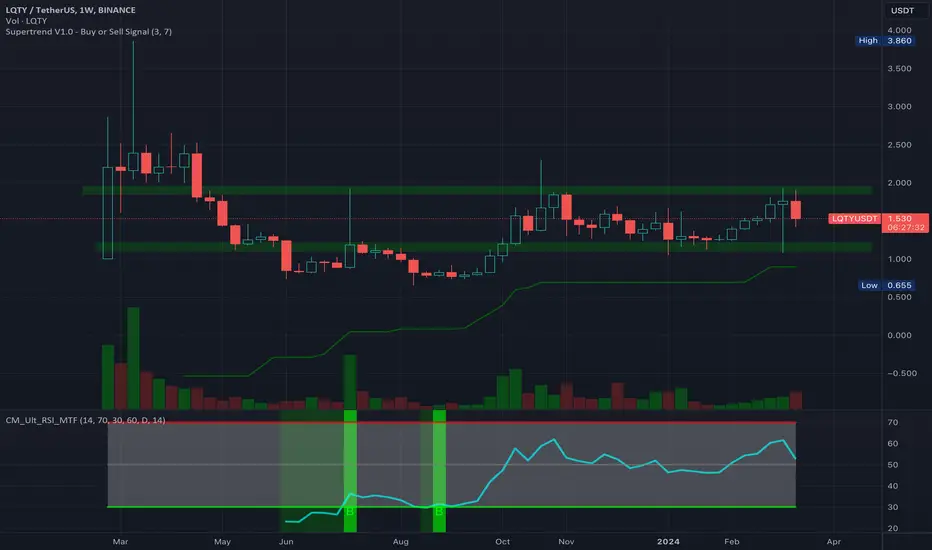Screen dimensions: 932x550
Task: Select the Supertrend V1.0 indicator label
Action: [x=89, y=32]
